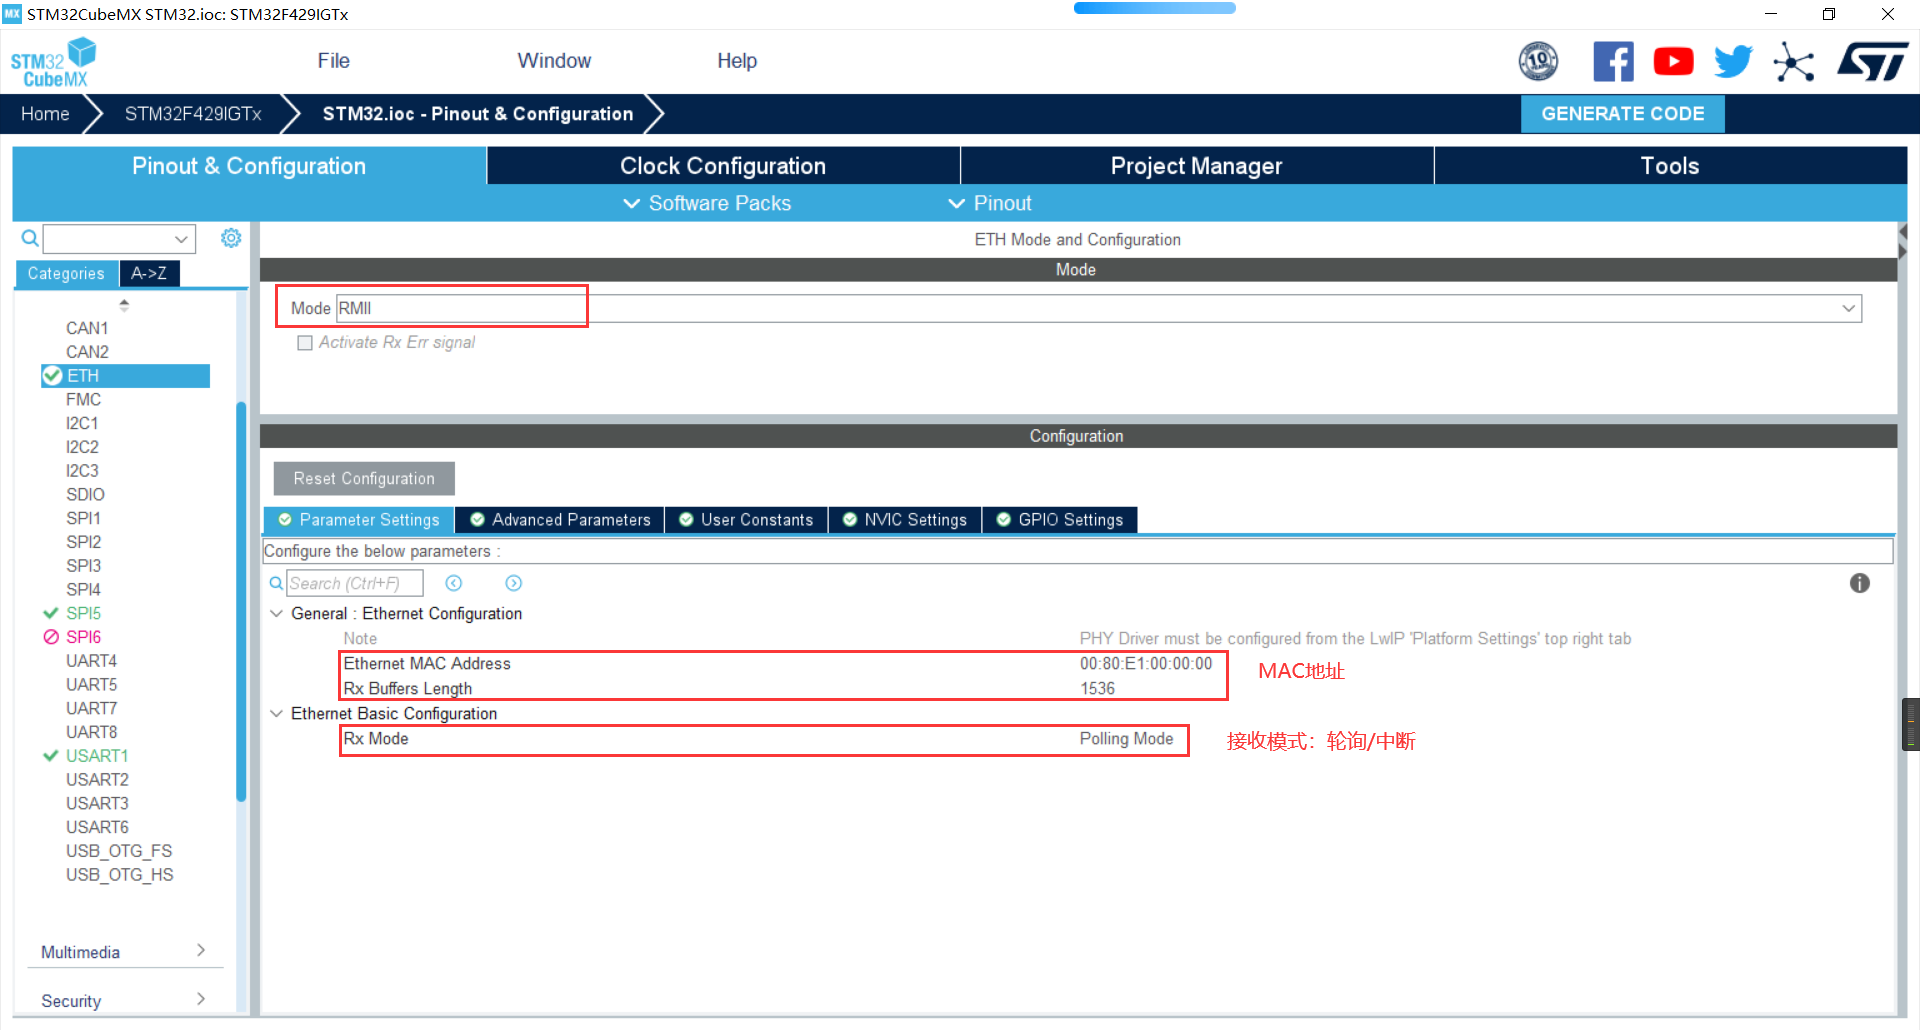The width and height of the screenshot is (1920, 1030).
Task: Open the peripheral search combo box arrow
Action: [181, 239]
